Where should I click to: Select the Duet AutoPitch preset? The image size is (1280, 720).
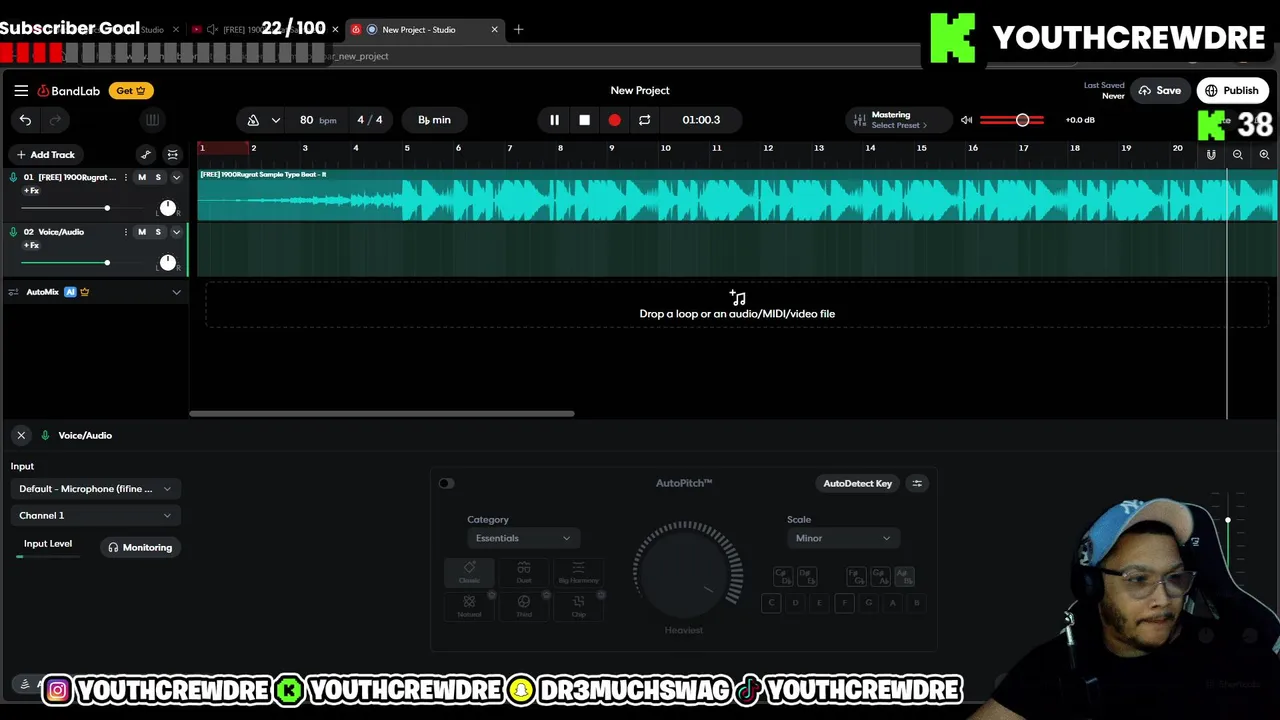[x=523, y=572]
